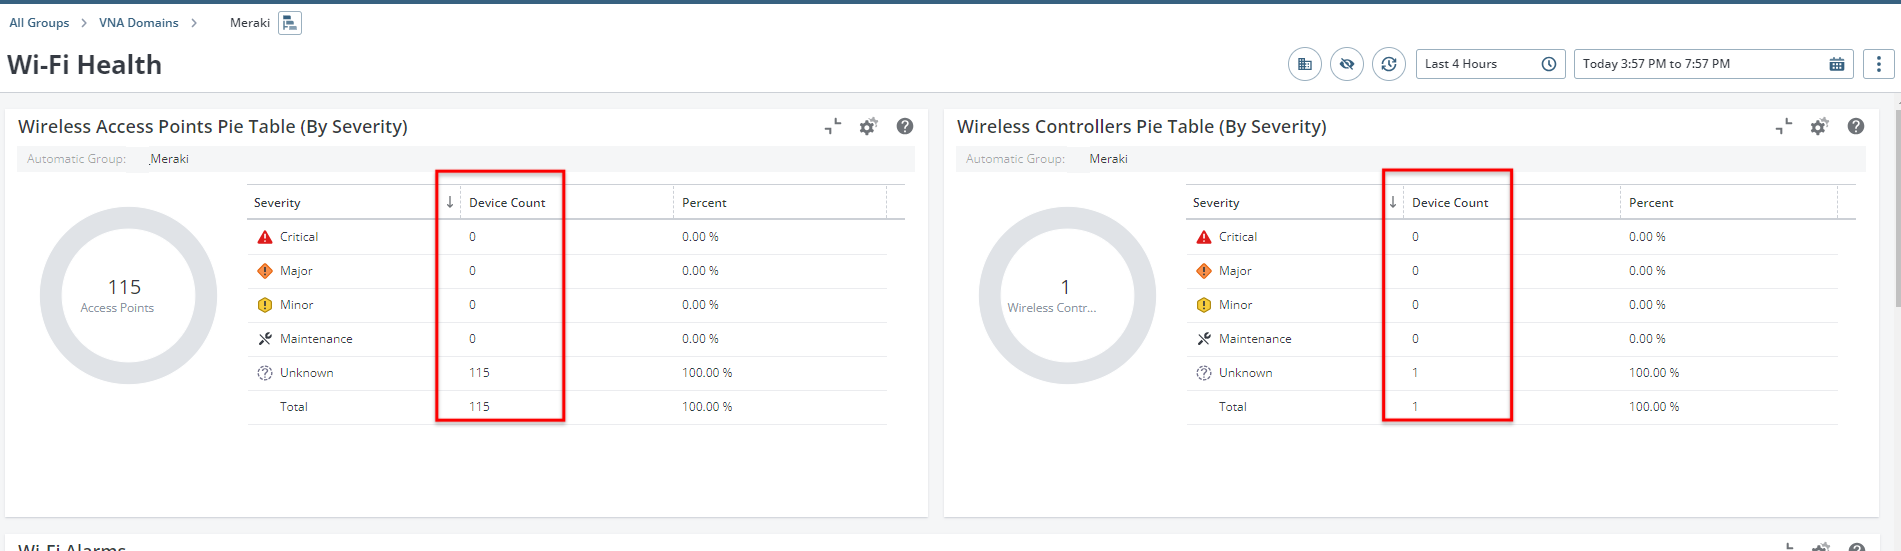Viewport: 1901px width, 551px height.
Task: Toggle the crossed-eye visibility button
Action: point(1347,64)
